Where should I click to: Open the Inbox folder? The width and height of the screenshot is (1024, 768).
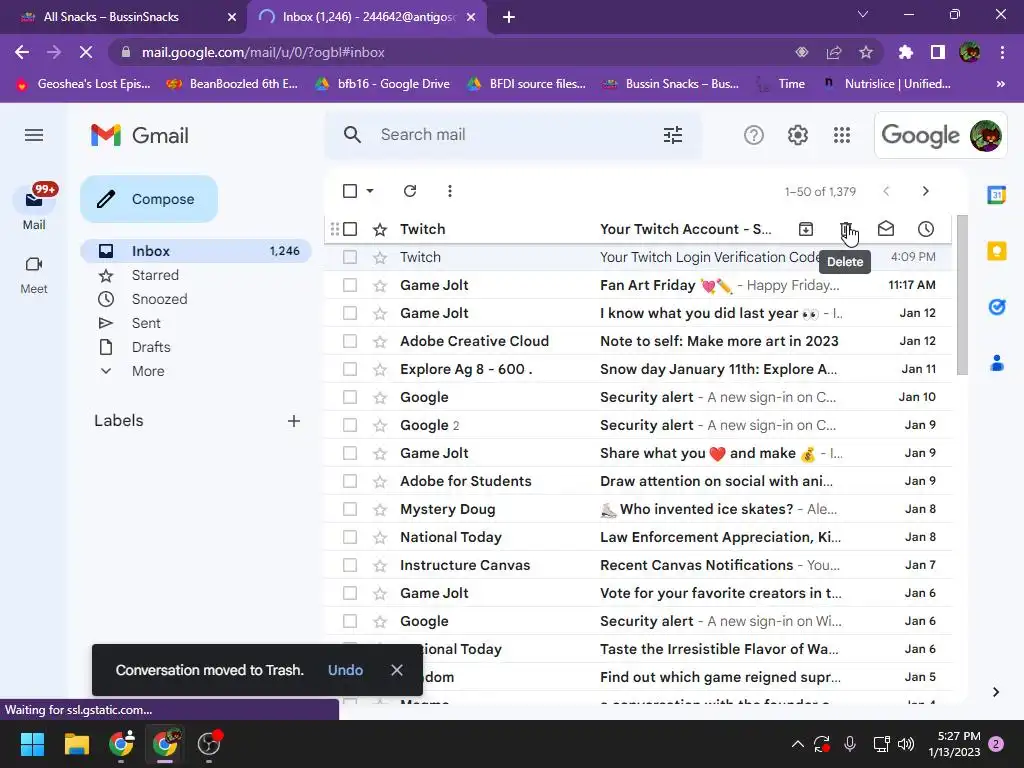(196, 251)
